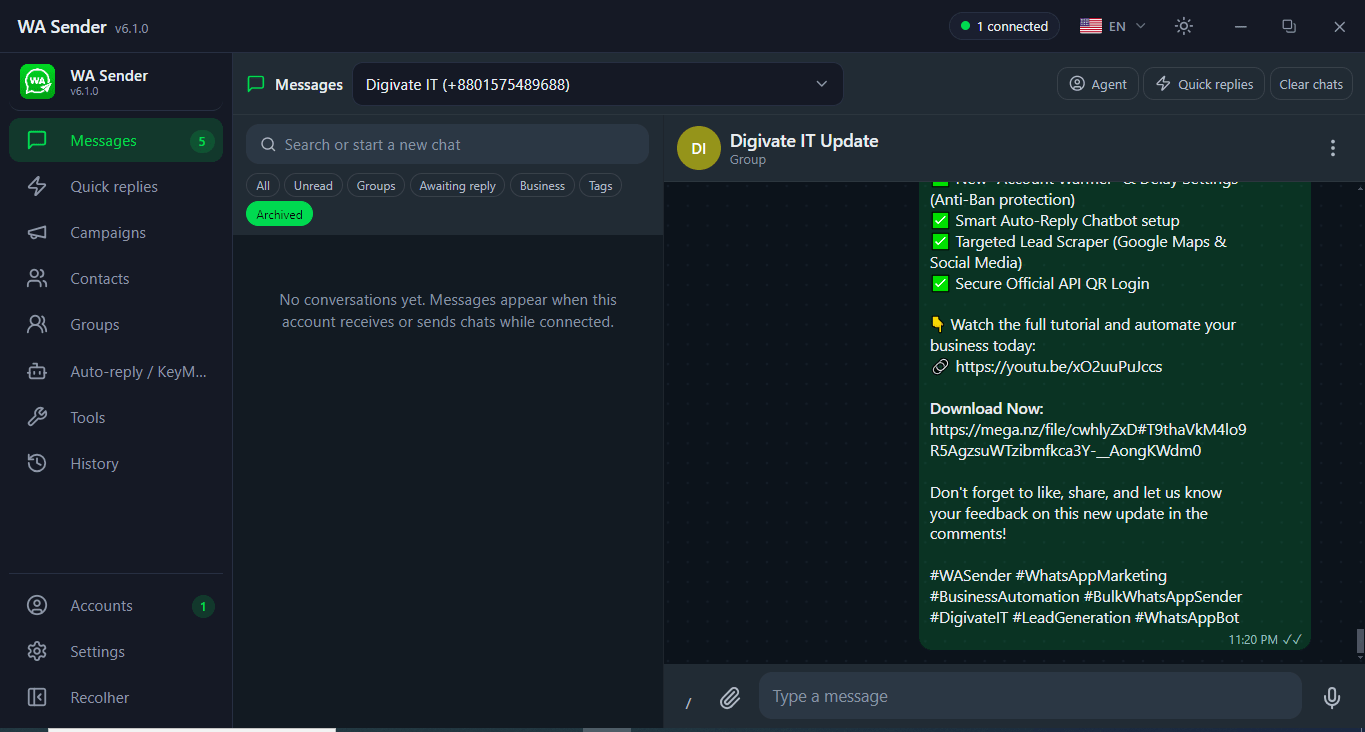Click the microphone voice message icon
This screenshot has width=1365, height=732.
pyautogui.click(x=1332, y=697)
